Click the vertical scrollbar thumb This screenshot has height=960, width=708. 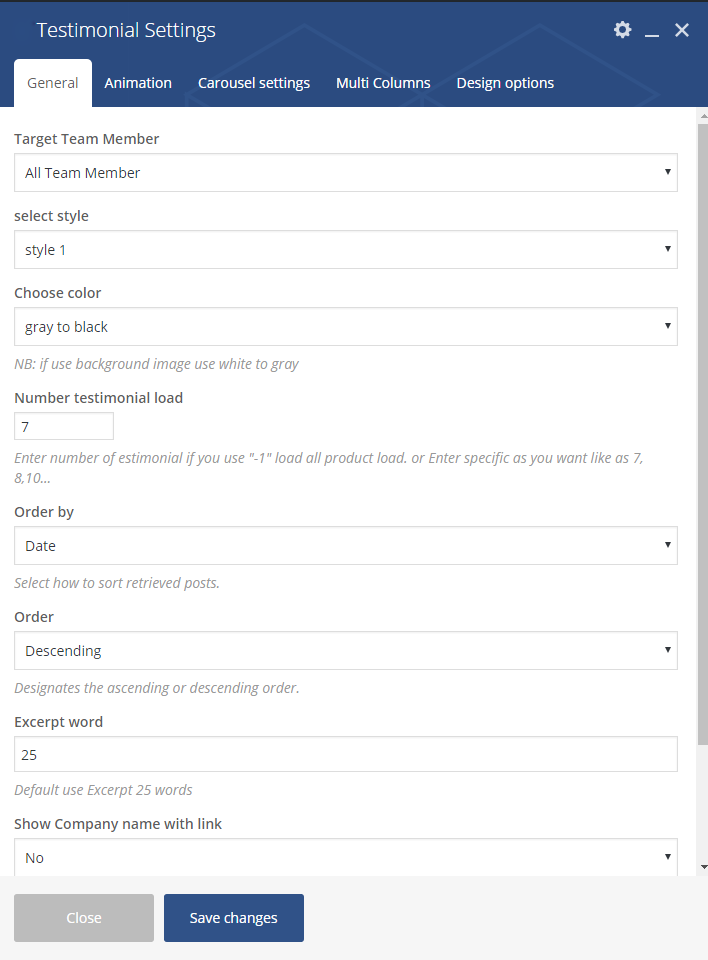click(703, 433)
